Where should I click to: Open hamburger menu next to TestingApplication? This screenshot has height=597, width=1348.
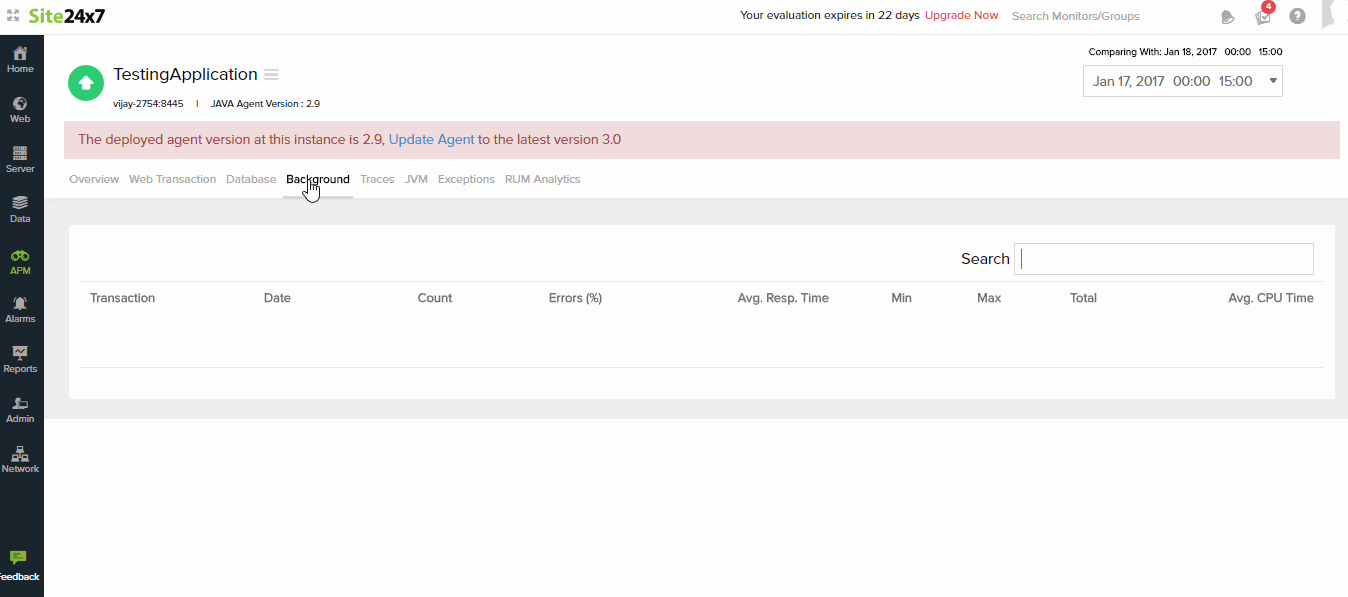[271, 75]
